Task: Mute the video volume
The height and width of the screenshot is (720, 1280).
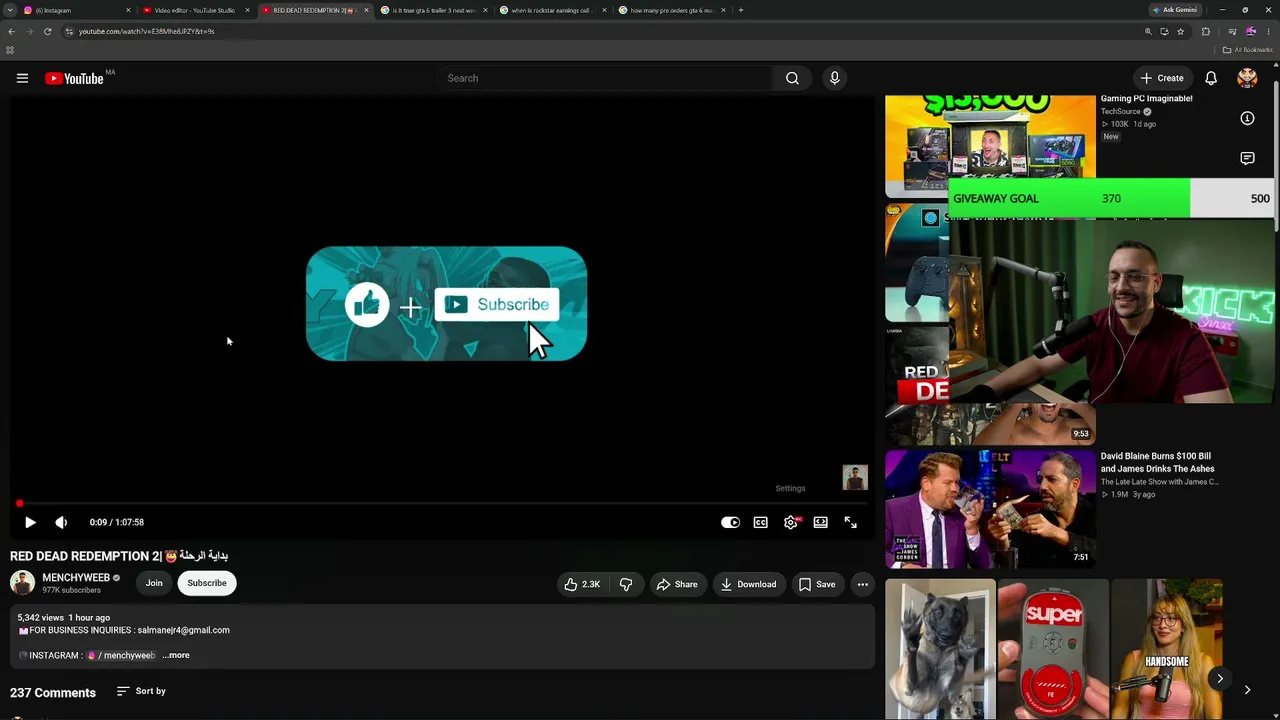Action: 61,522
